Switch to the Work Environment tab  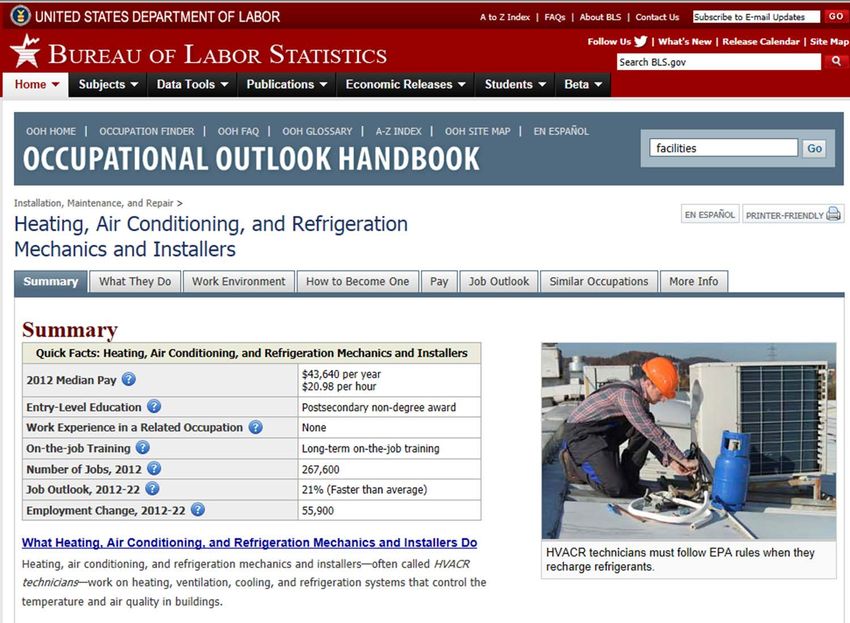[x=239, y=281]
